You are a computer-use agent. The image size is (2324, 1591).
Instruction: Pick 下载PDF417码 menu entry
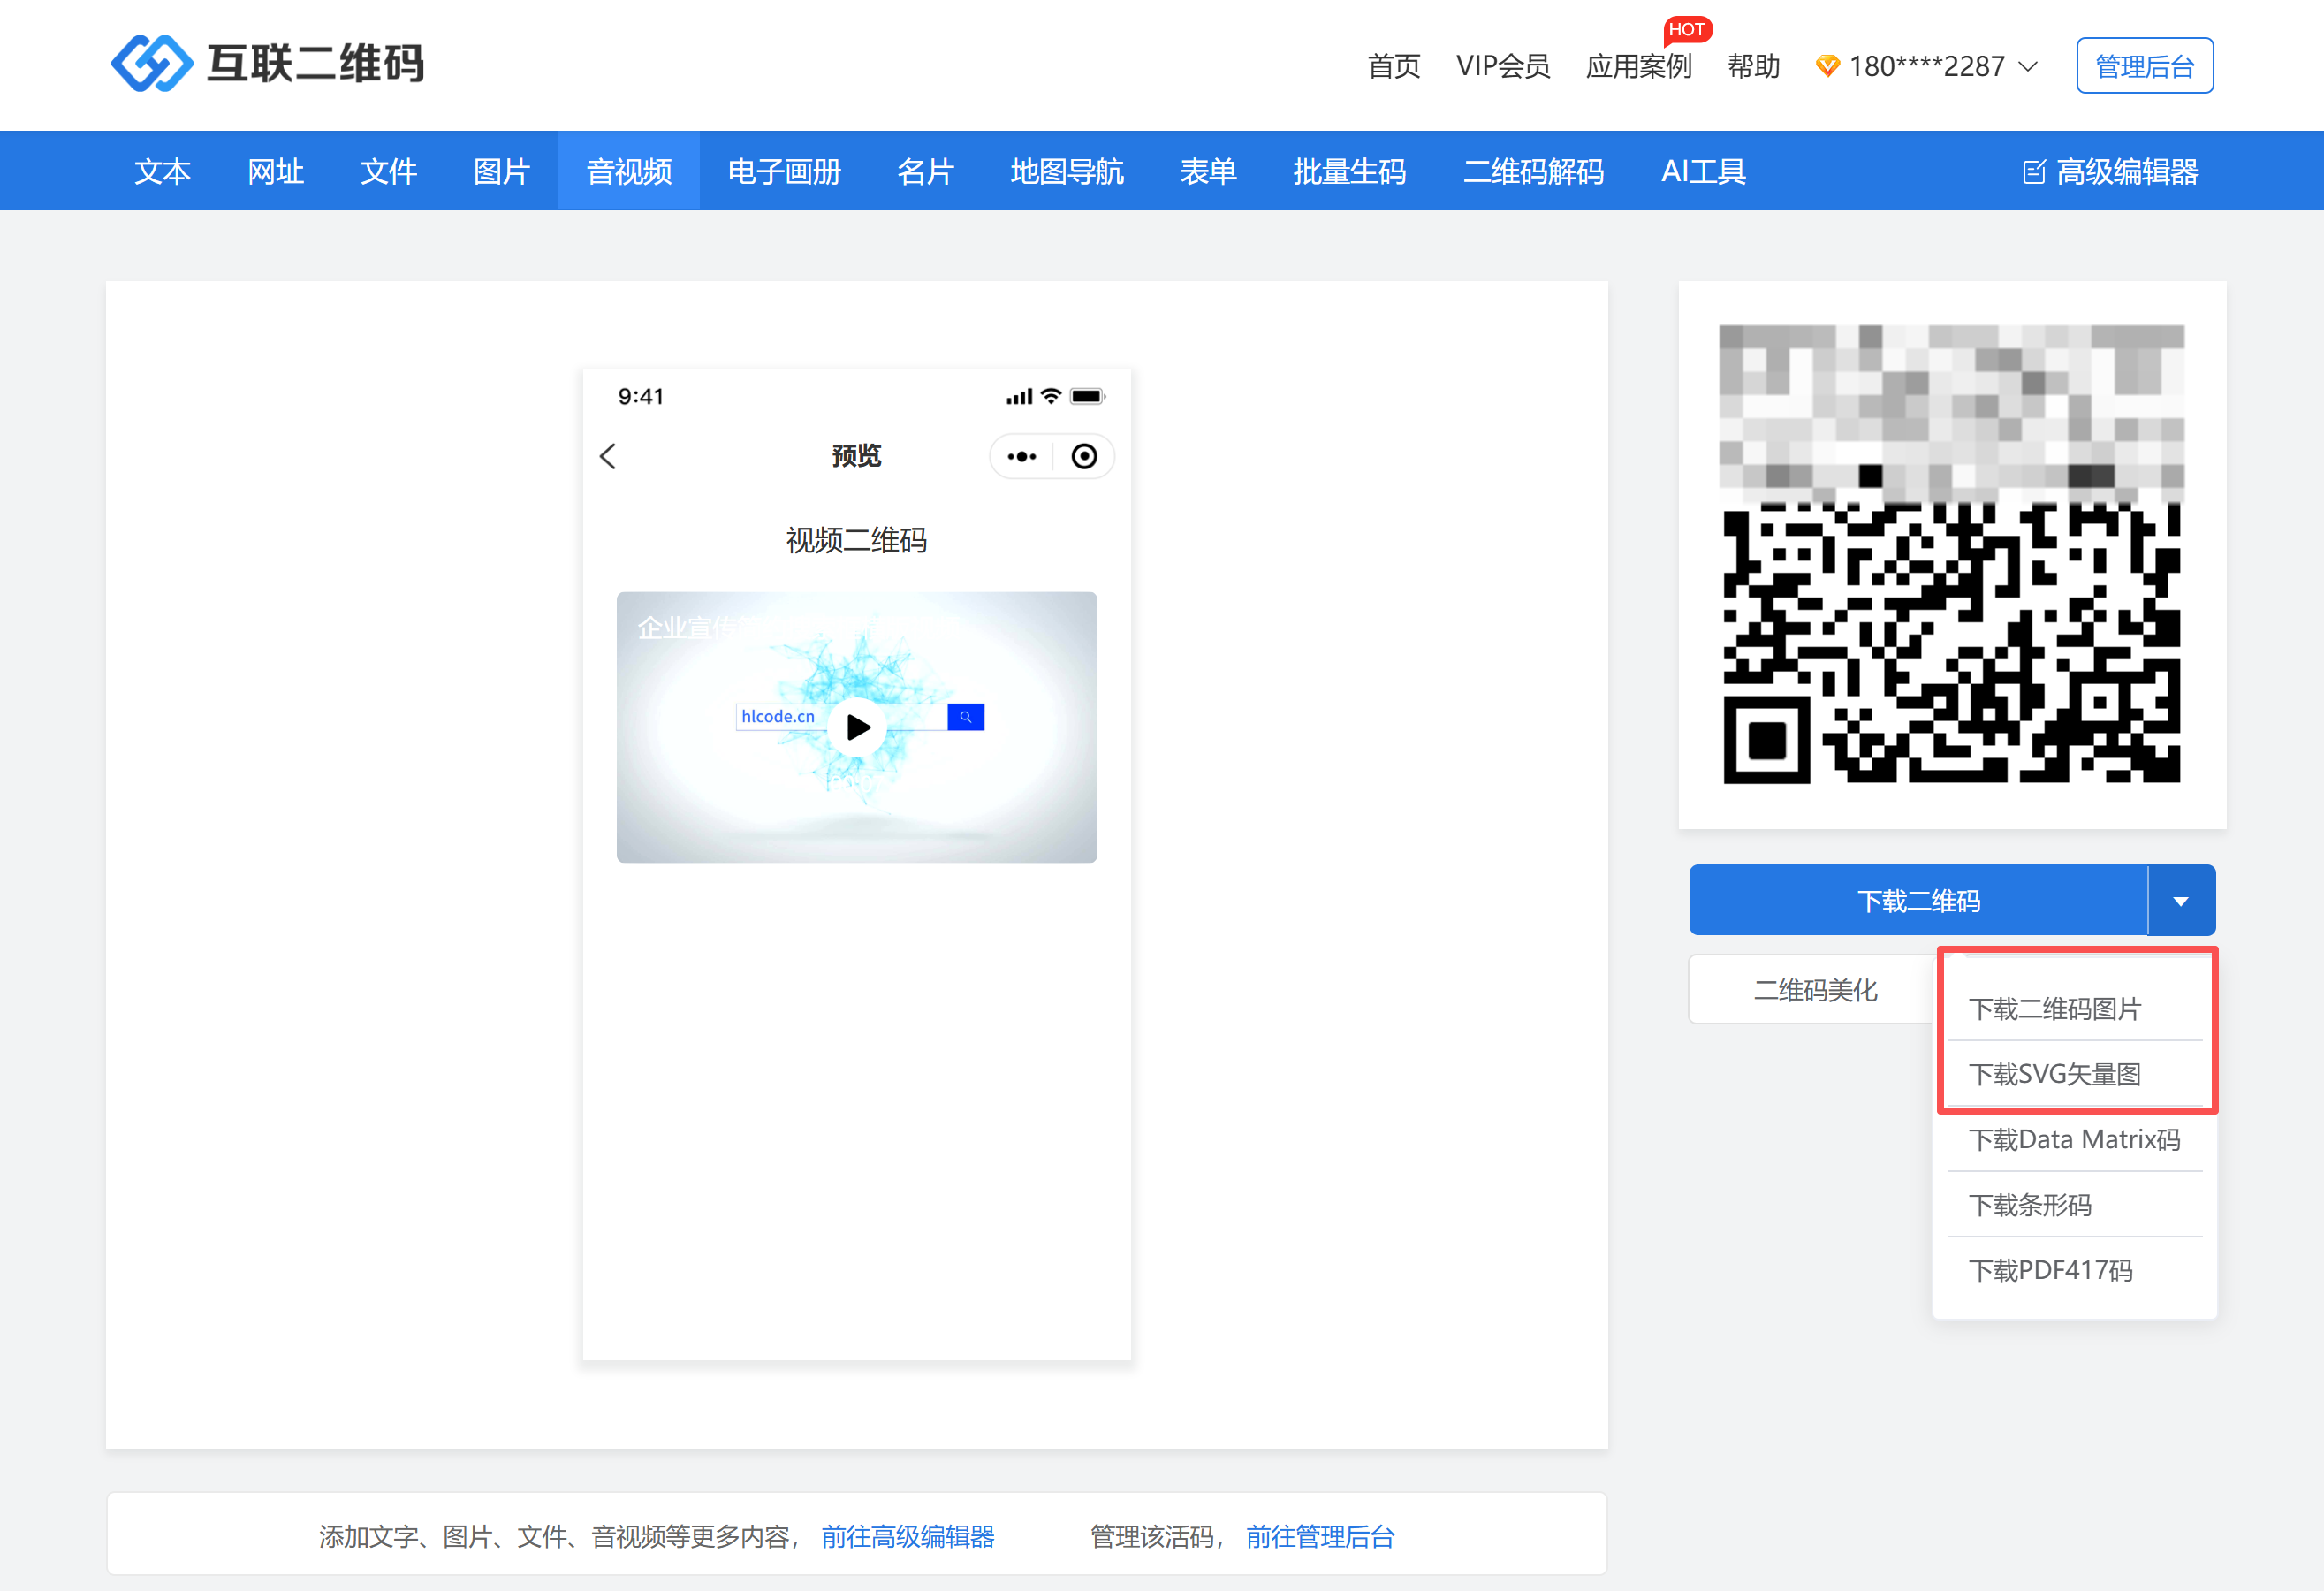point(2050,1270)
